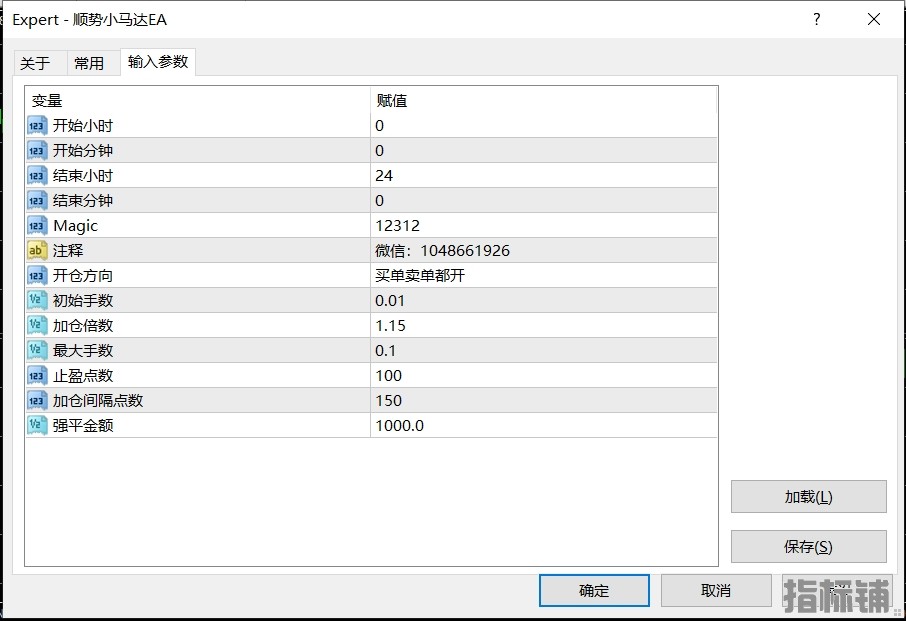Select the 最大手数 variable name

[83, 350]
